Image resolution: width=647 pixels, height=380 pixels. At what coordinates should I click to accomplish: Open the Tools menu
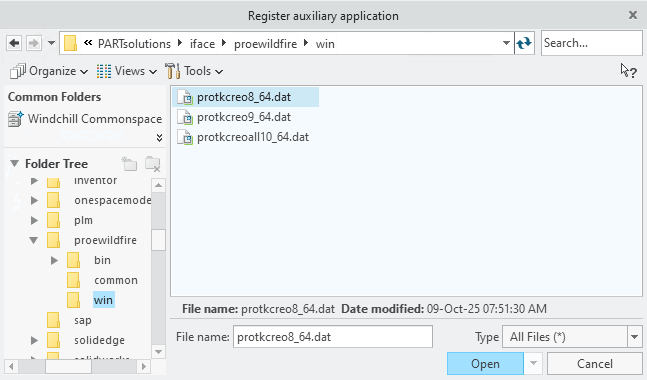[194, 71]
